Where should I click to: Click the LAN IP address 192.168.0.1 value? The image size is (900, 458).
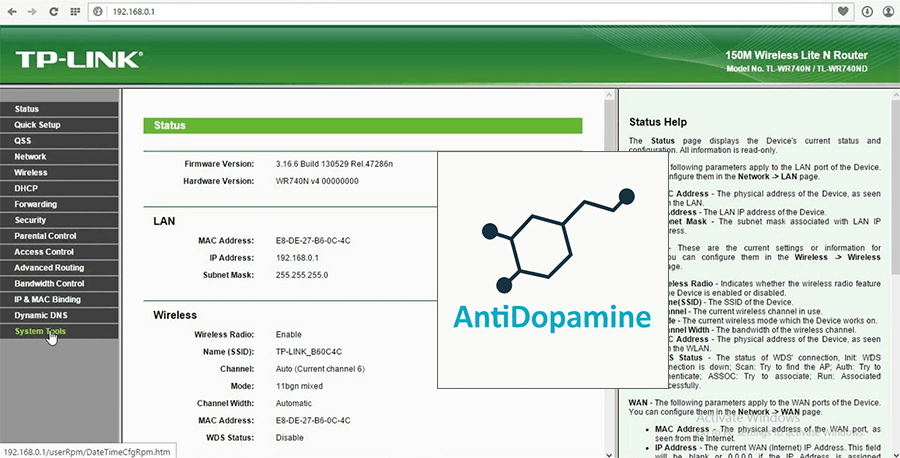(297, 258)
